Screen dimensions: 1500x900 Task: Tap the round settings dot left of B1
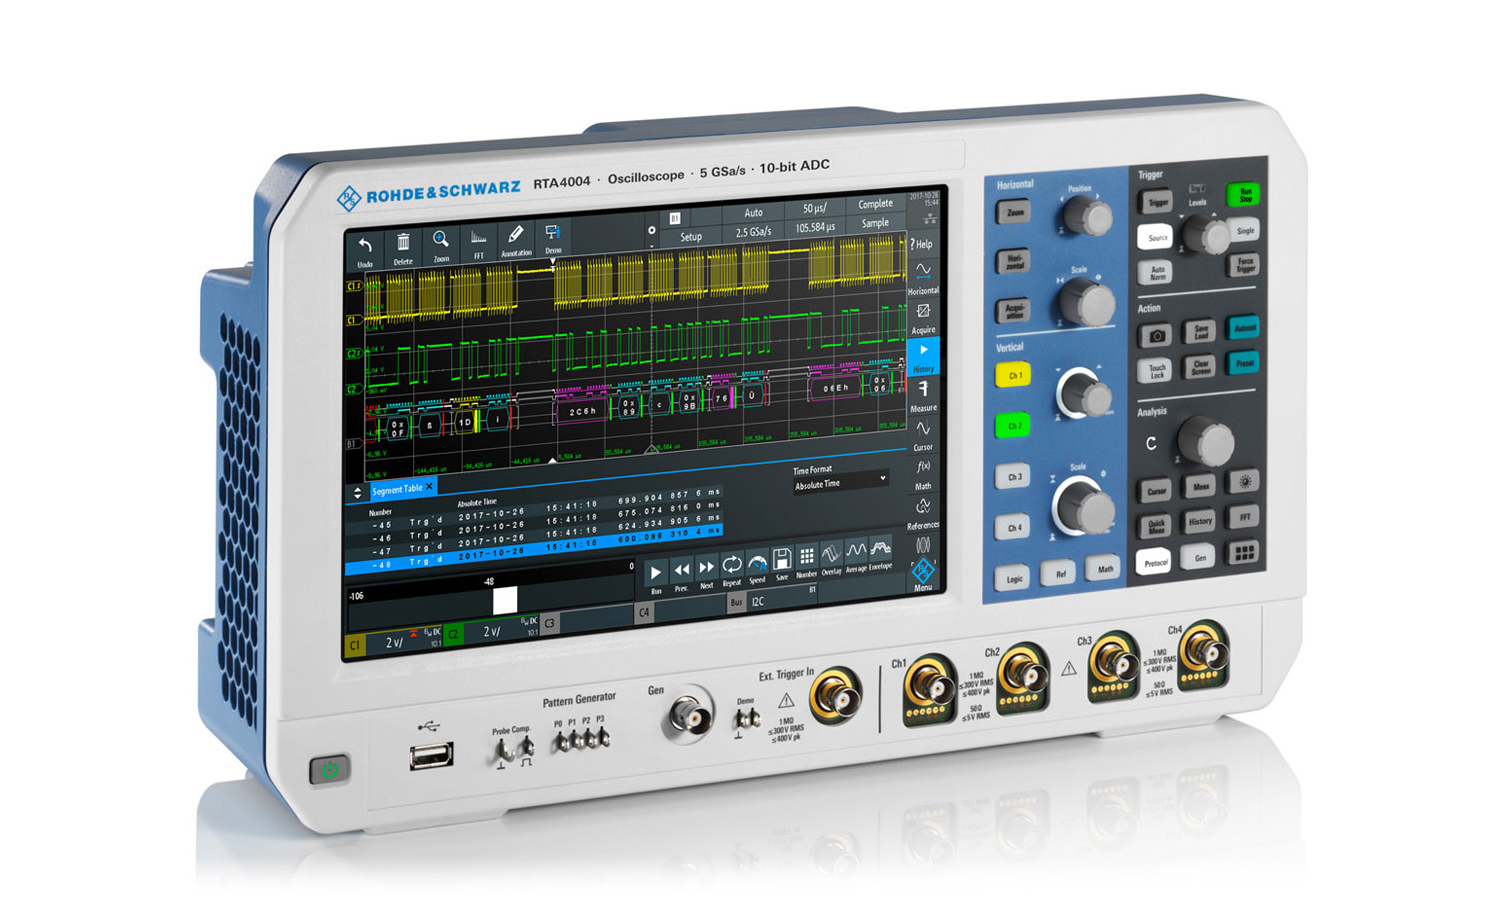[652, 230]
